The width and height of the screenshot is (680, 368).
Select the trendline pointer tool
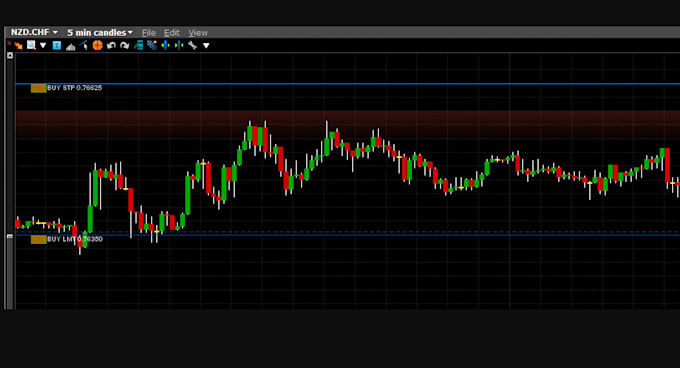coord(84,46)
